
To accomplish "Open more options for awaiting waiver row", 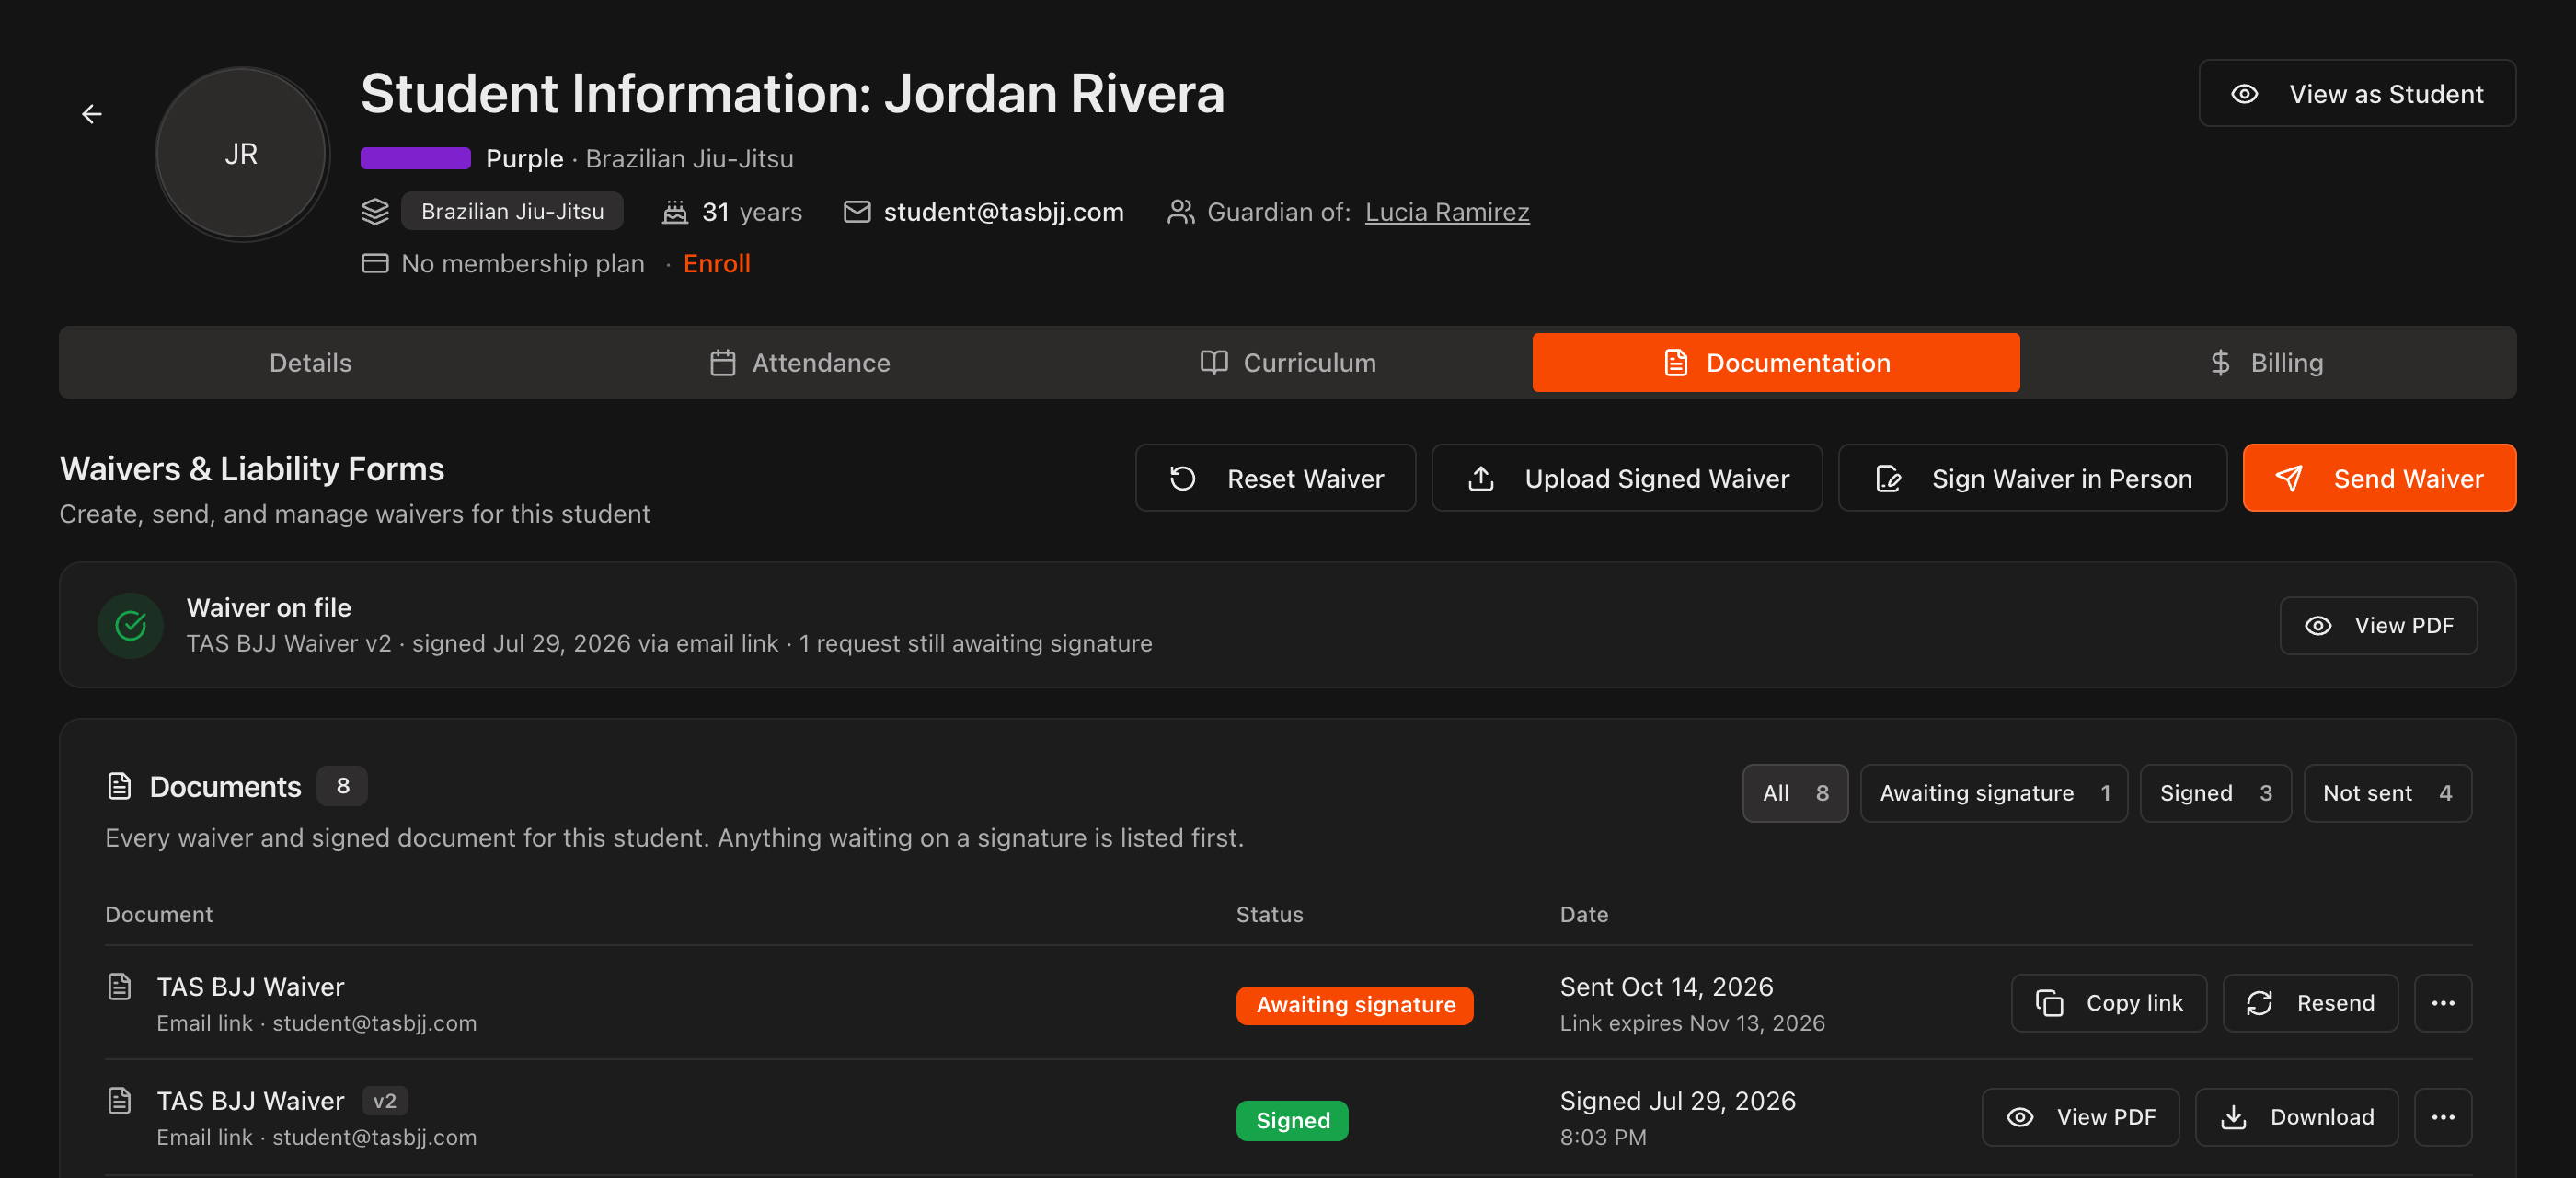I will pyautogui.click(x=2443, y=1003).
